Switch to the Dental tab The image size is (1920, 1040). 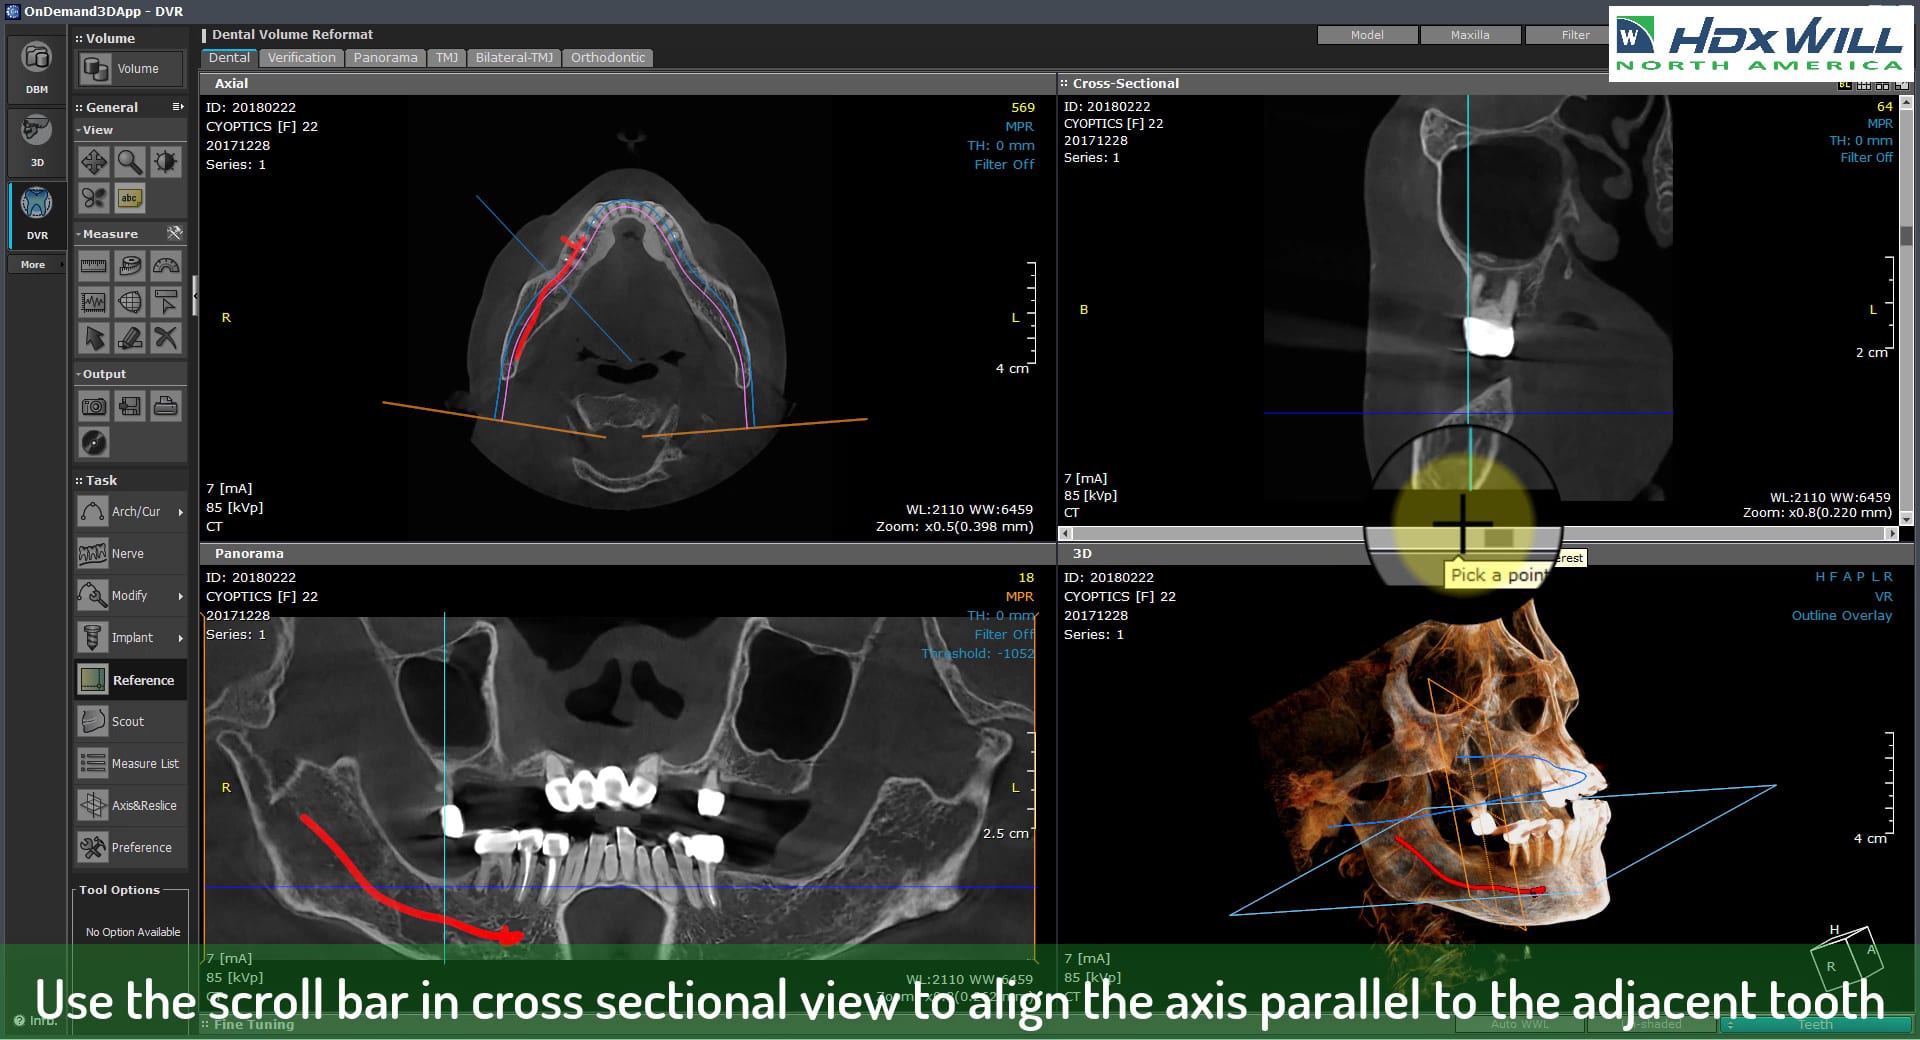click(x=229, y=58)
